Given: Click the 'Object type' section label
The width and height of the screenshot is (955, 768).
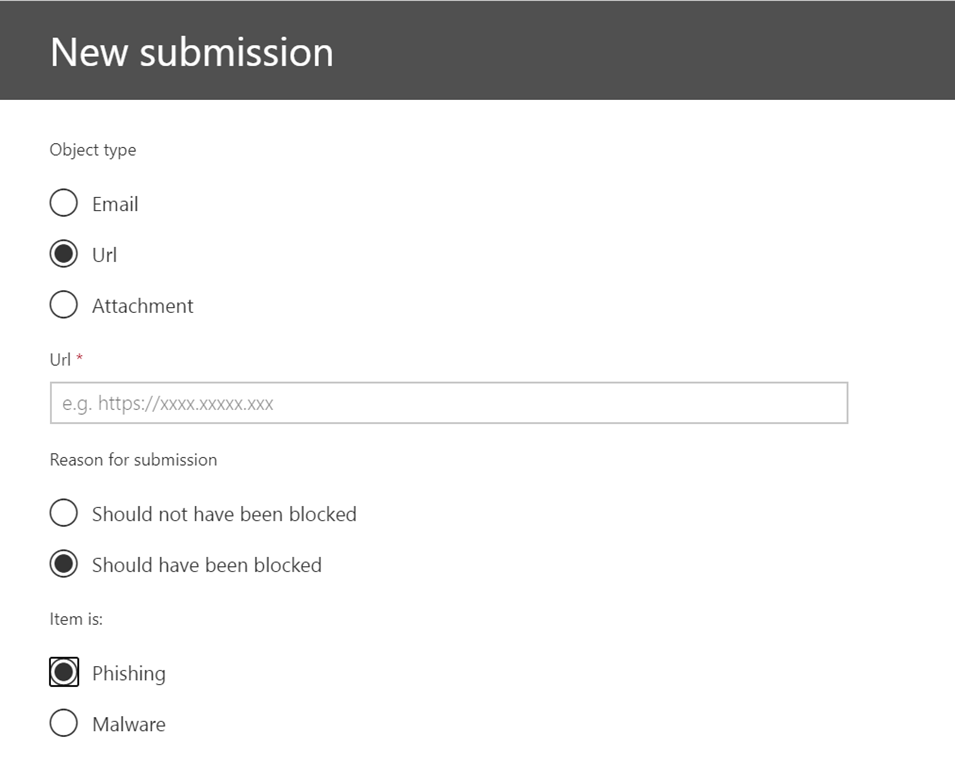Looking at the screenshot, I should 93,150.
